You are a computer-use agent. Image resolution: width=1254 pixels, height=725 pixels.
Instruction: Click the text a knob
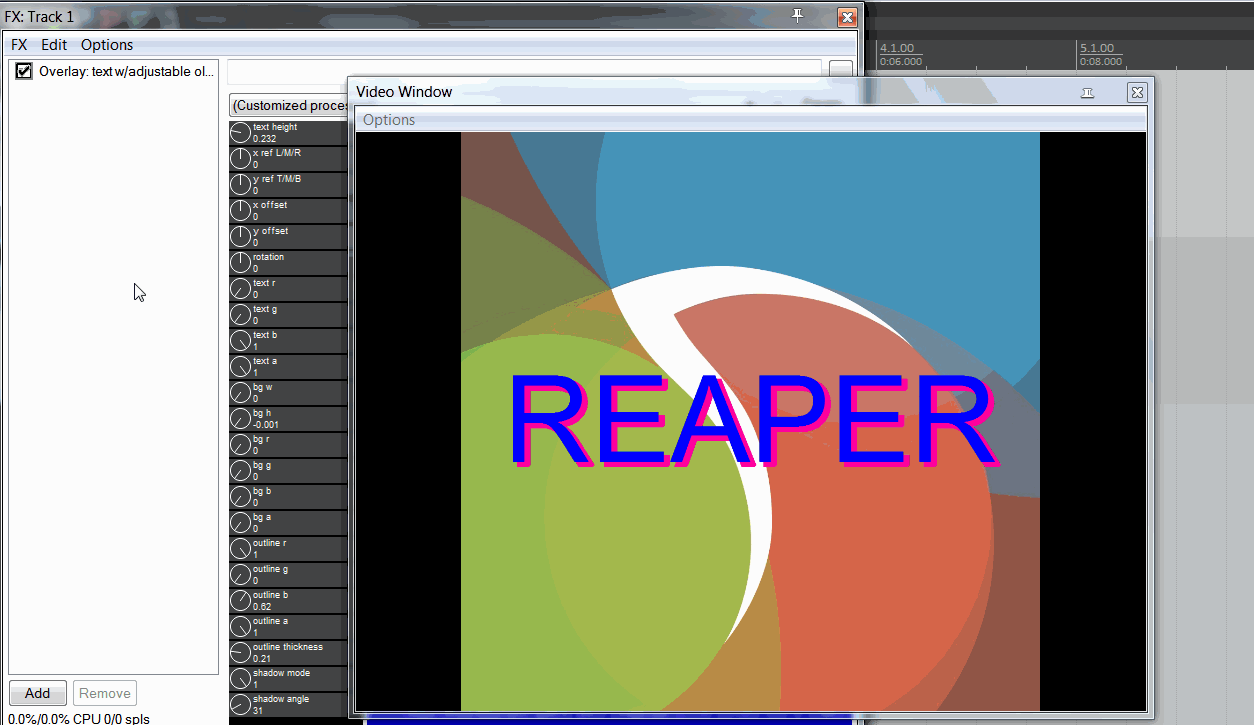[240, 366]
